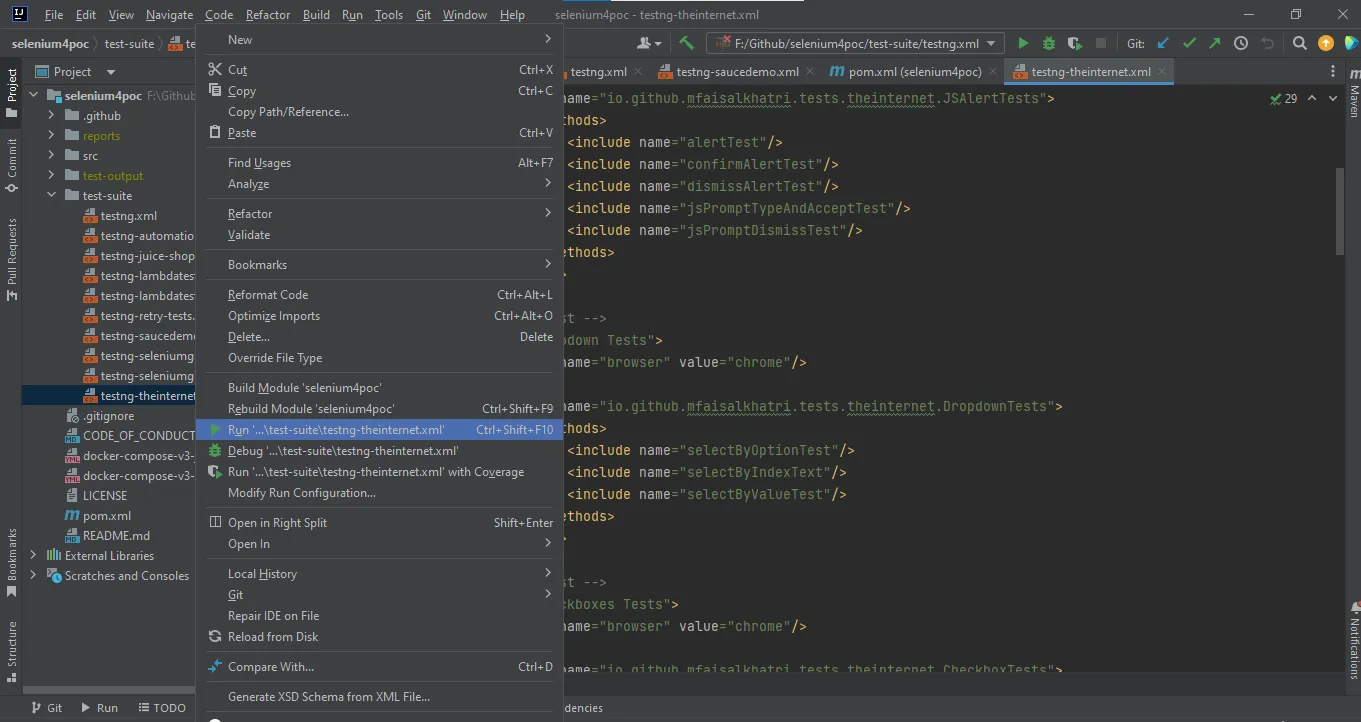Collapse the selenium4poc root tree node
Viewport: 1361px width, 722px height.
[x=33, y=96]
